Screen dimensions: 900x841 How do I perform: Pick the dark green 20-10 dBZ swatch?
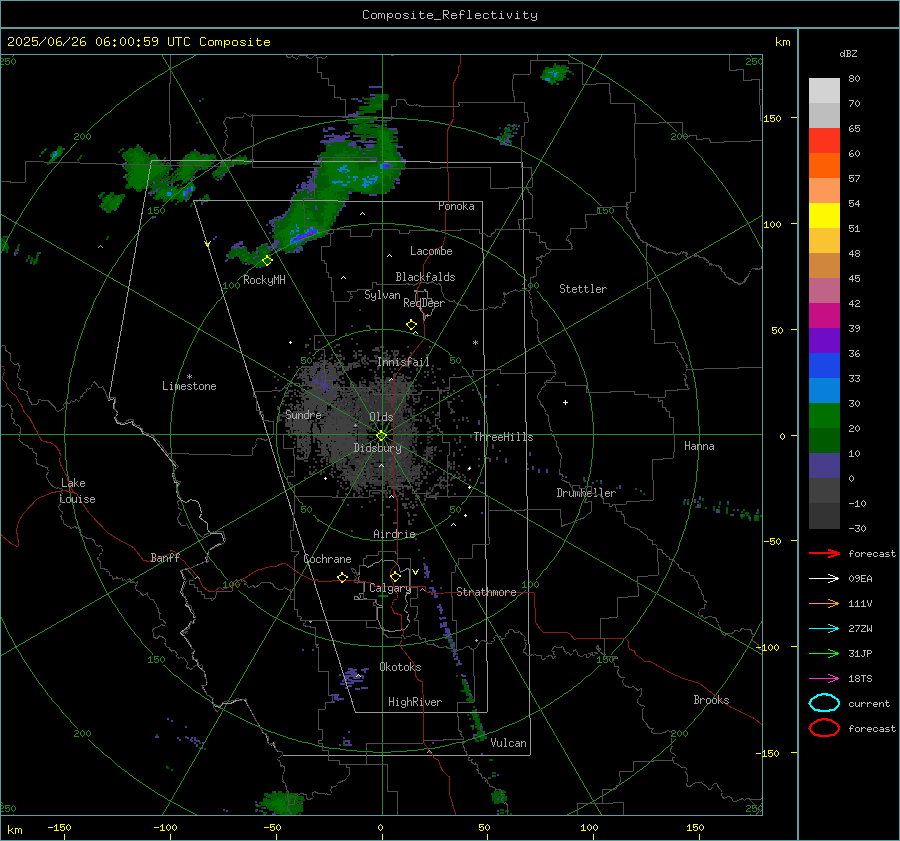click(824, 441)
